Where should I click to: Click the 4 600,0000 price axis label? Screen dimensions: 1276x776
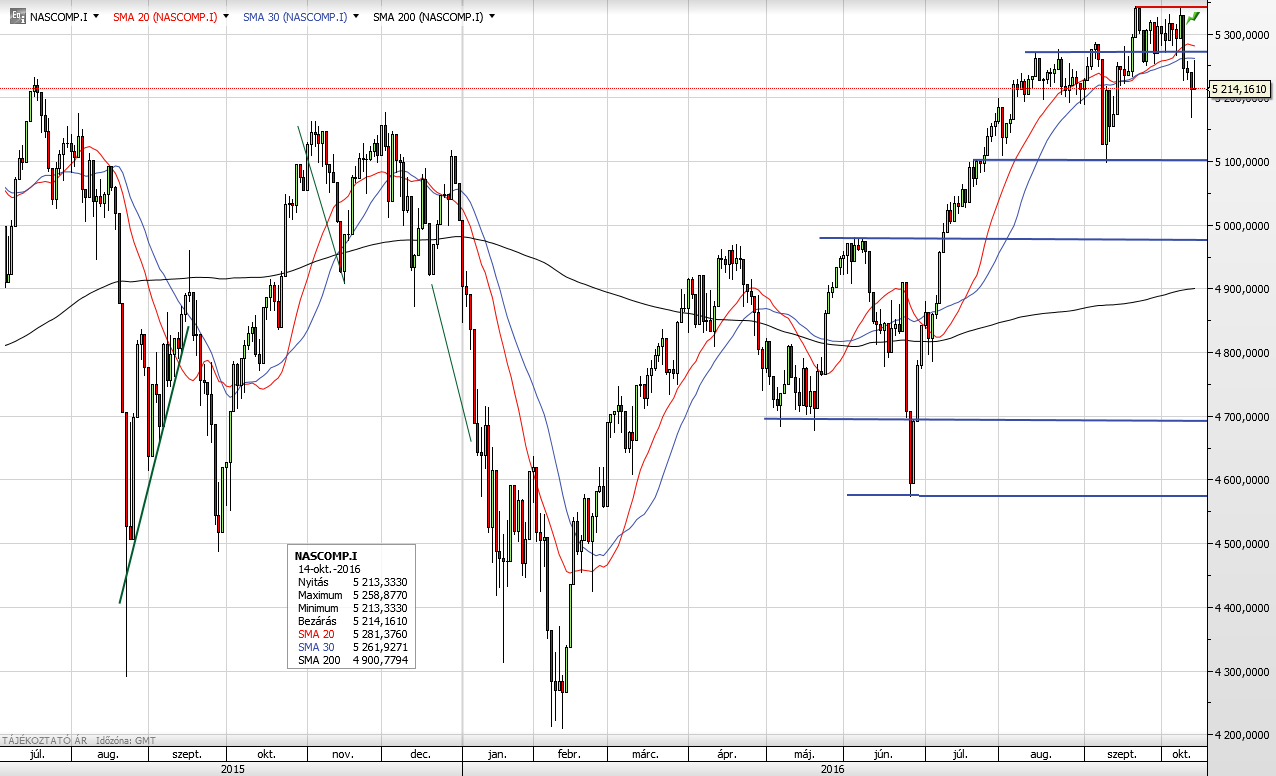click(1241, 480)
